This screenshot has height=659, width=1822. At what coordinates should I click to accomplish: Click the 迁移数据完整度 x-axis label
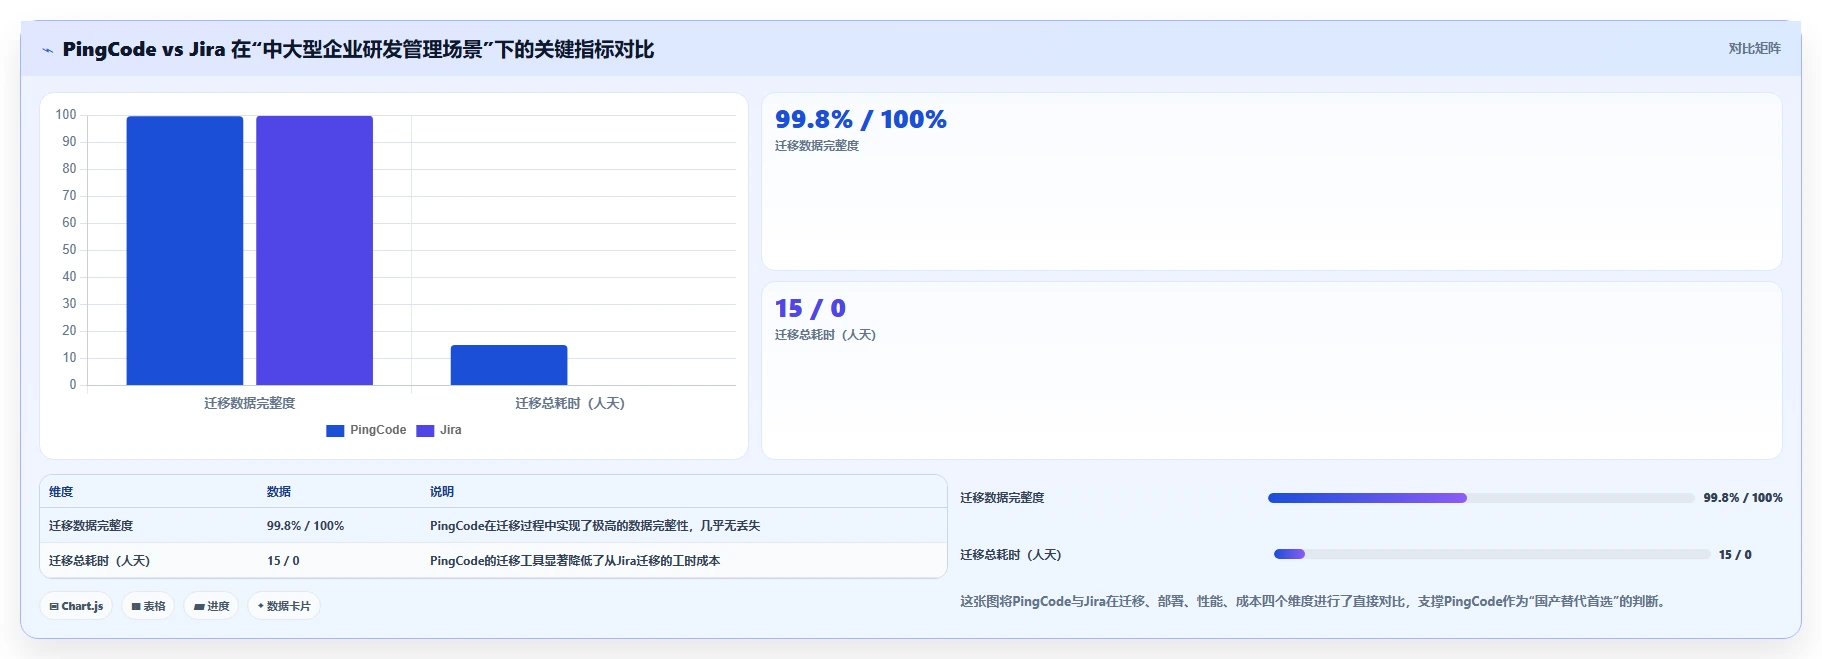[x=250, y=403]
